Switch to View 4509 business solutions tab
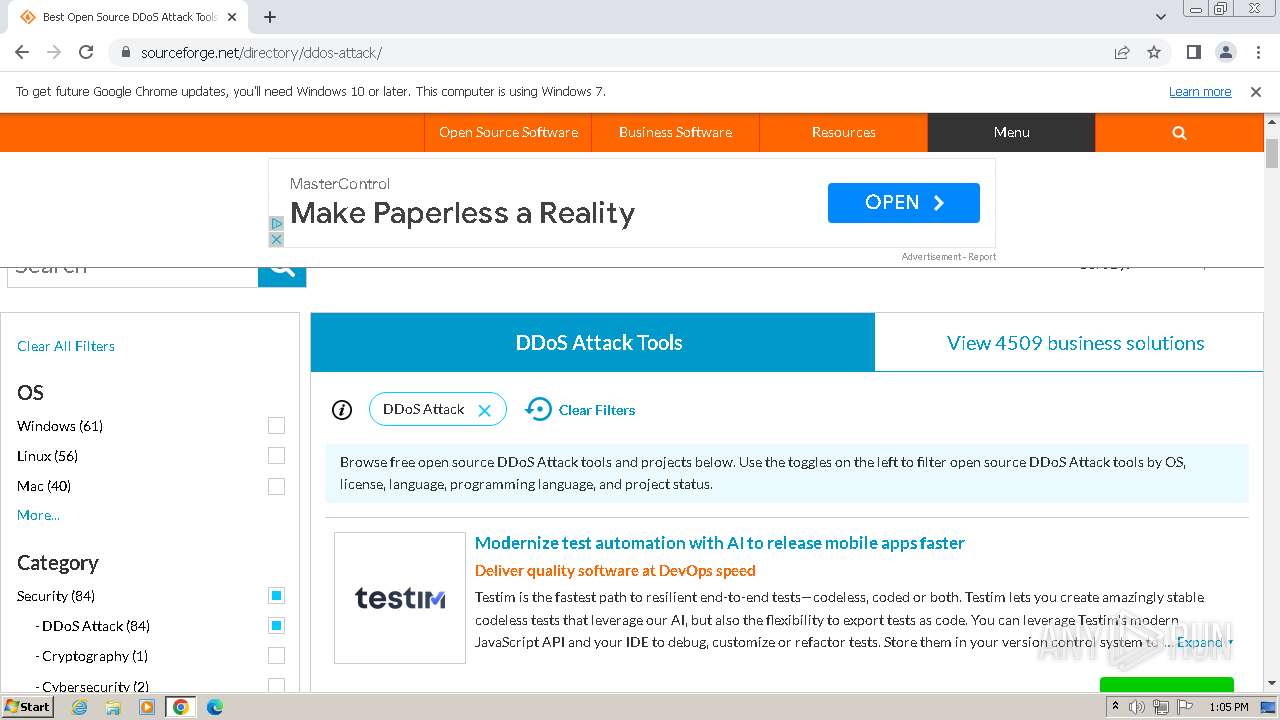 tap(1075, 343)
